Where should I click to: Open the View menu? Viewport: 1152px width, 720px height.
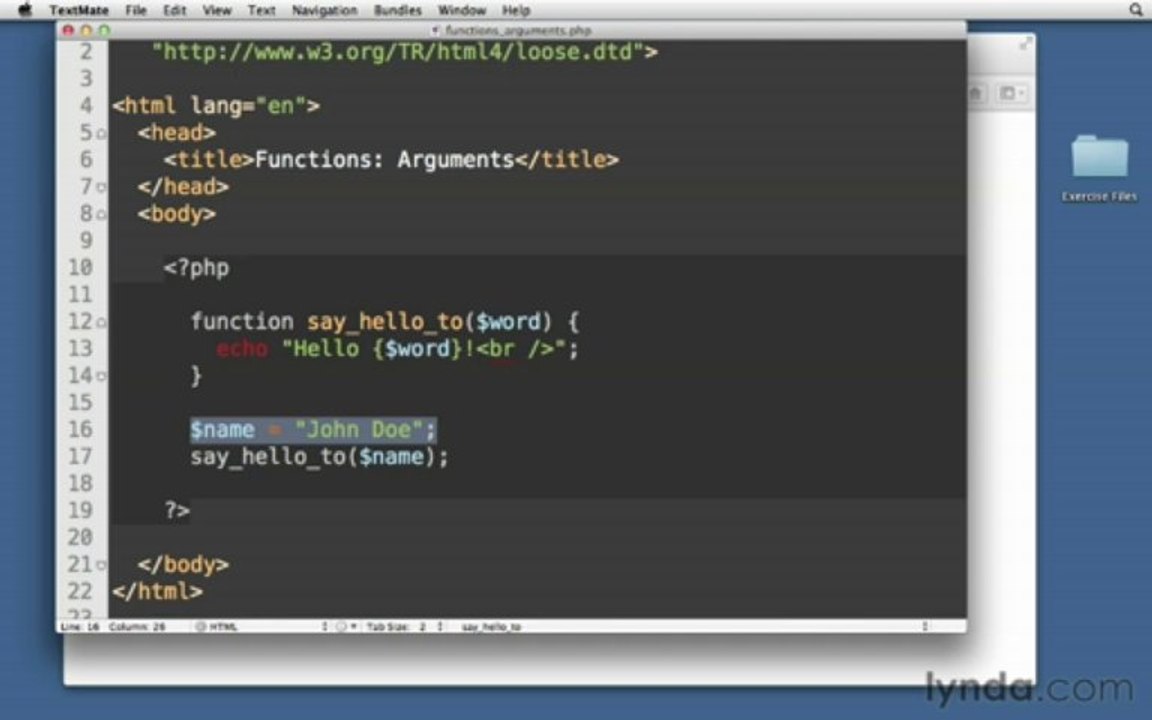tap(217, 10)
